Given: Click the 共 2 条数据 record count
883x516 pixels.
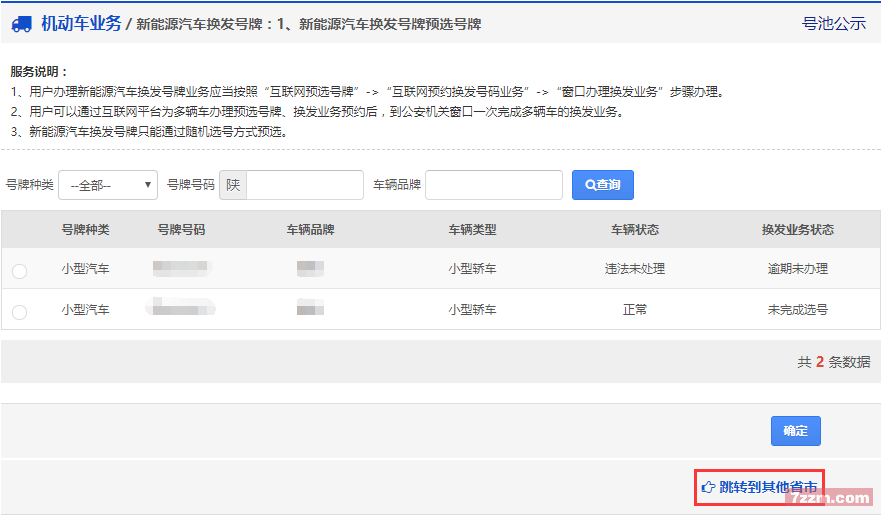Looking at the screenshot, I should tap(833, 362).
